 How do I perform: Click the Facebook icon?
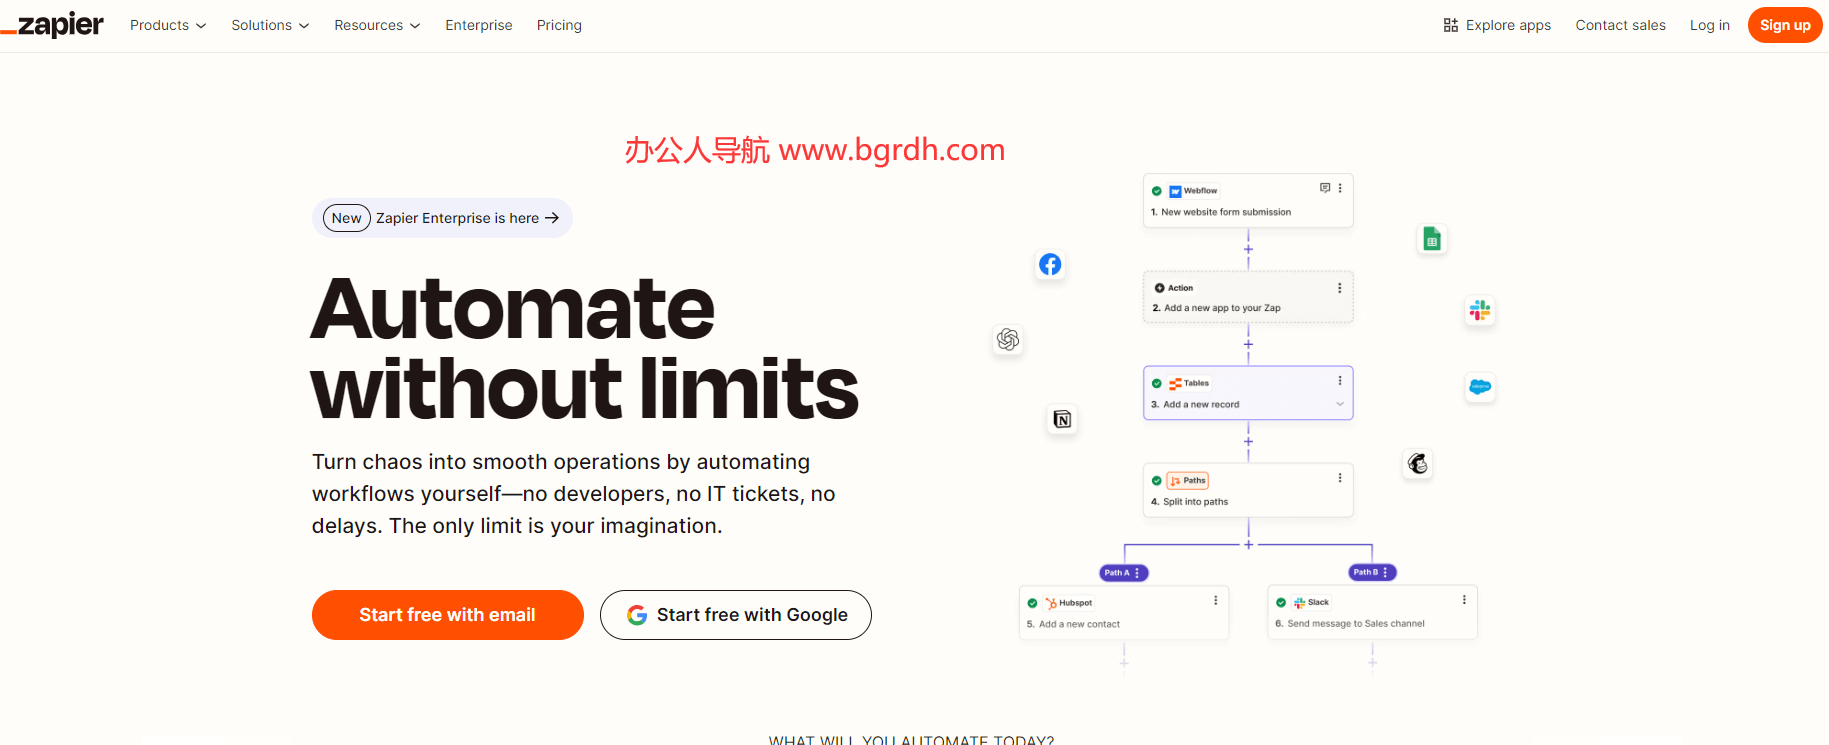pyautogui.click(x=1050, y=265)
